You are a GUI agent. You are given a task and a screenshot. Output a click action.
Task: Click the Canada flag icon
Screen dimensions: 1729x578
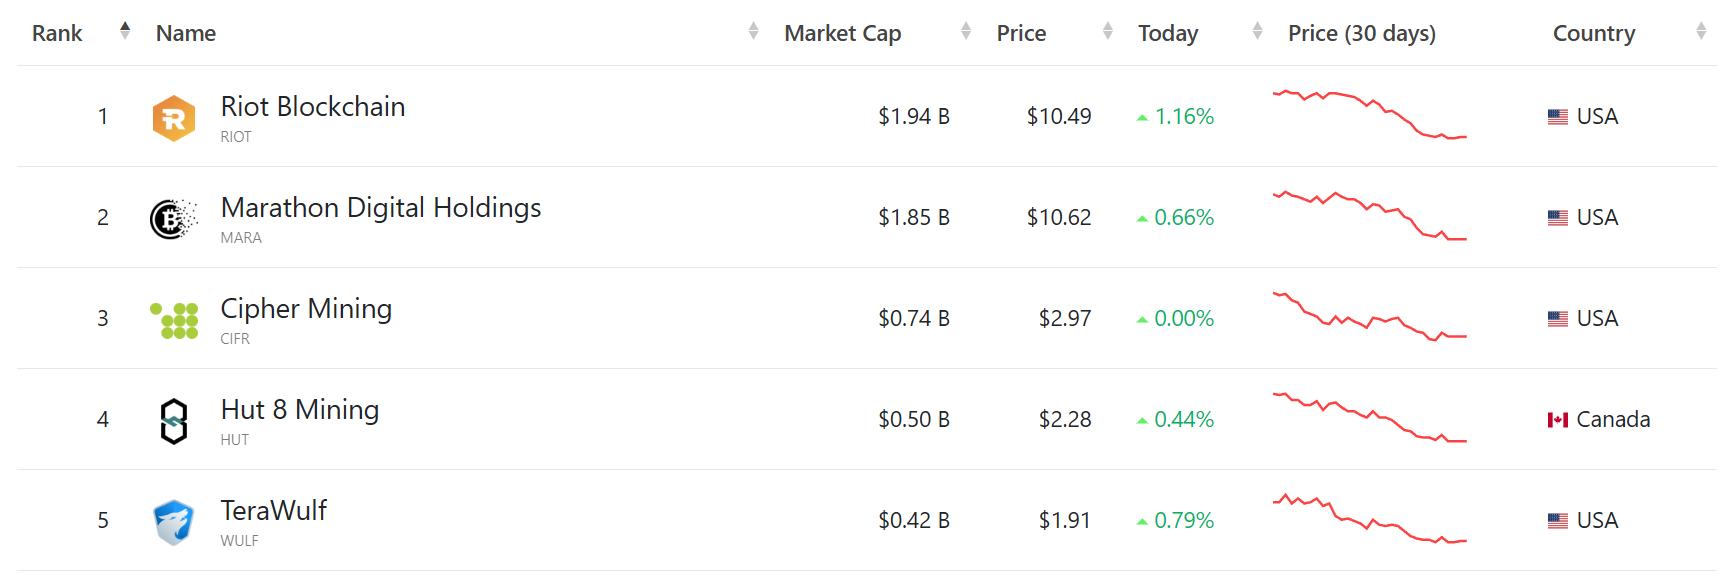pyautogui.click(x=1557, y=420)
